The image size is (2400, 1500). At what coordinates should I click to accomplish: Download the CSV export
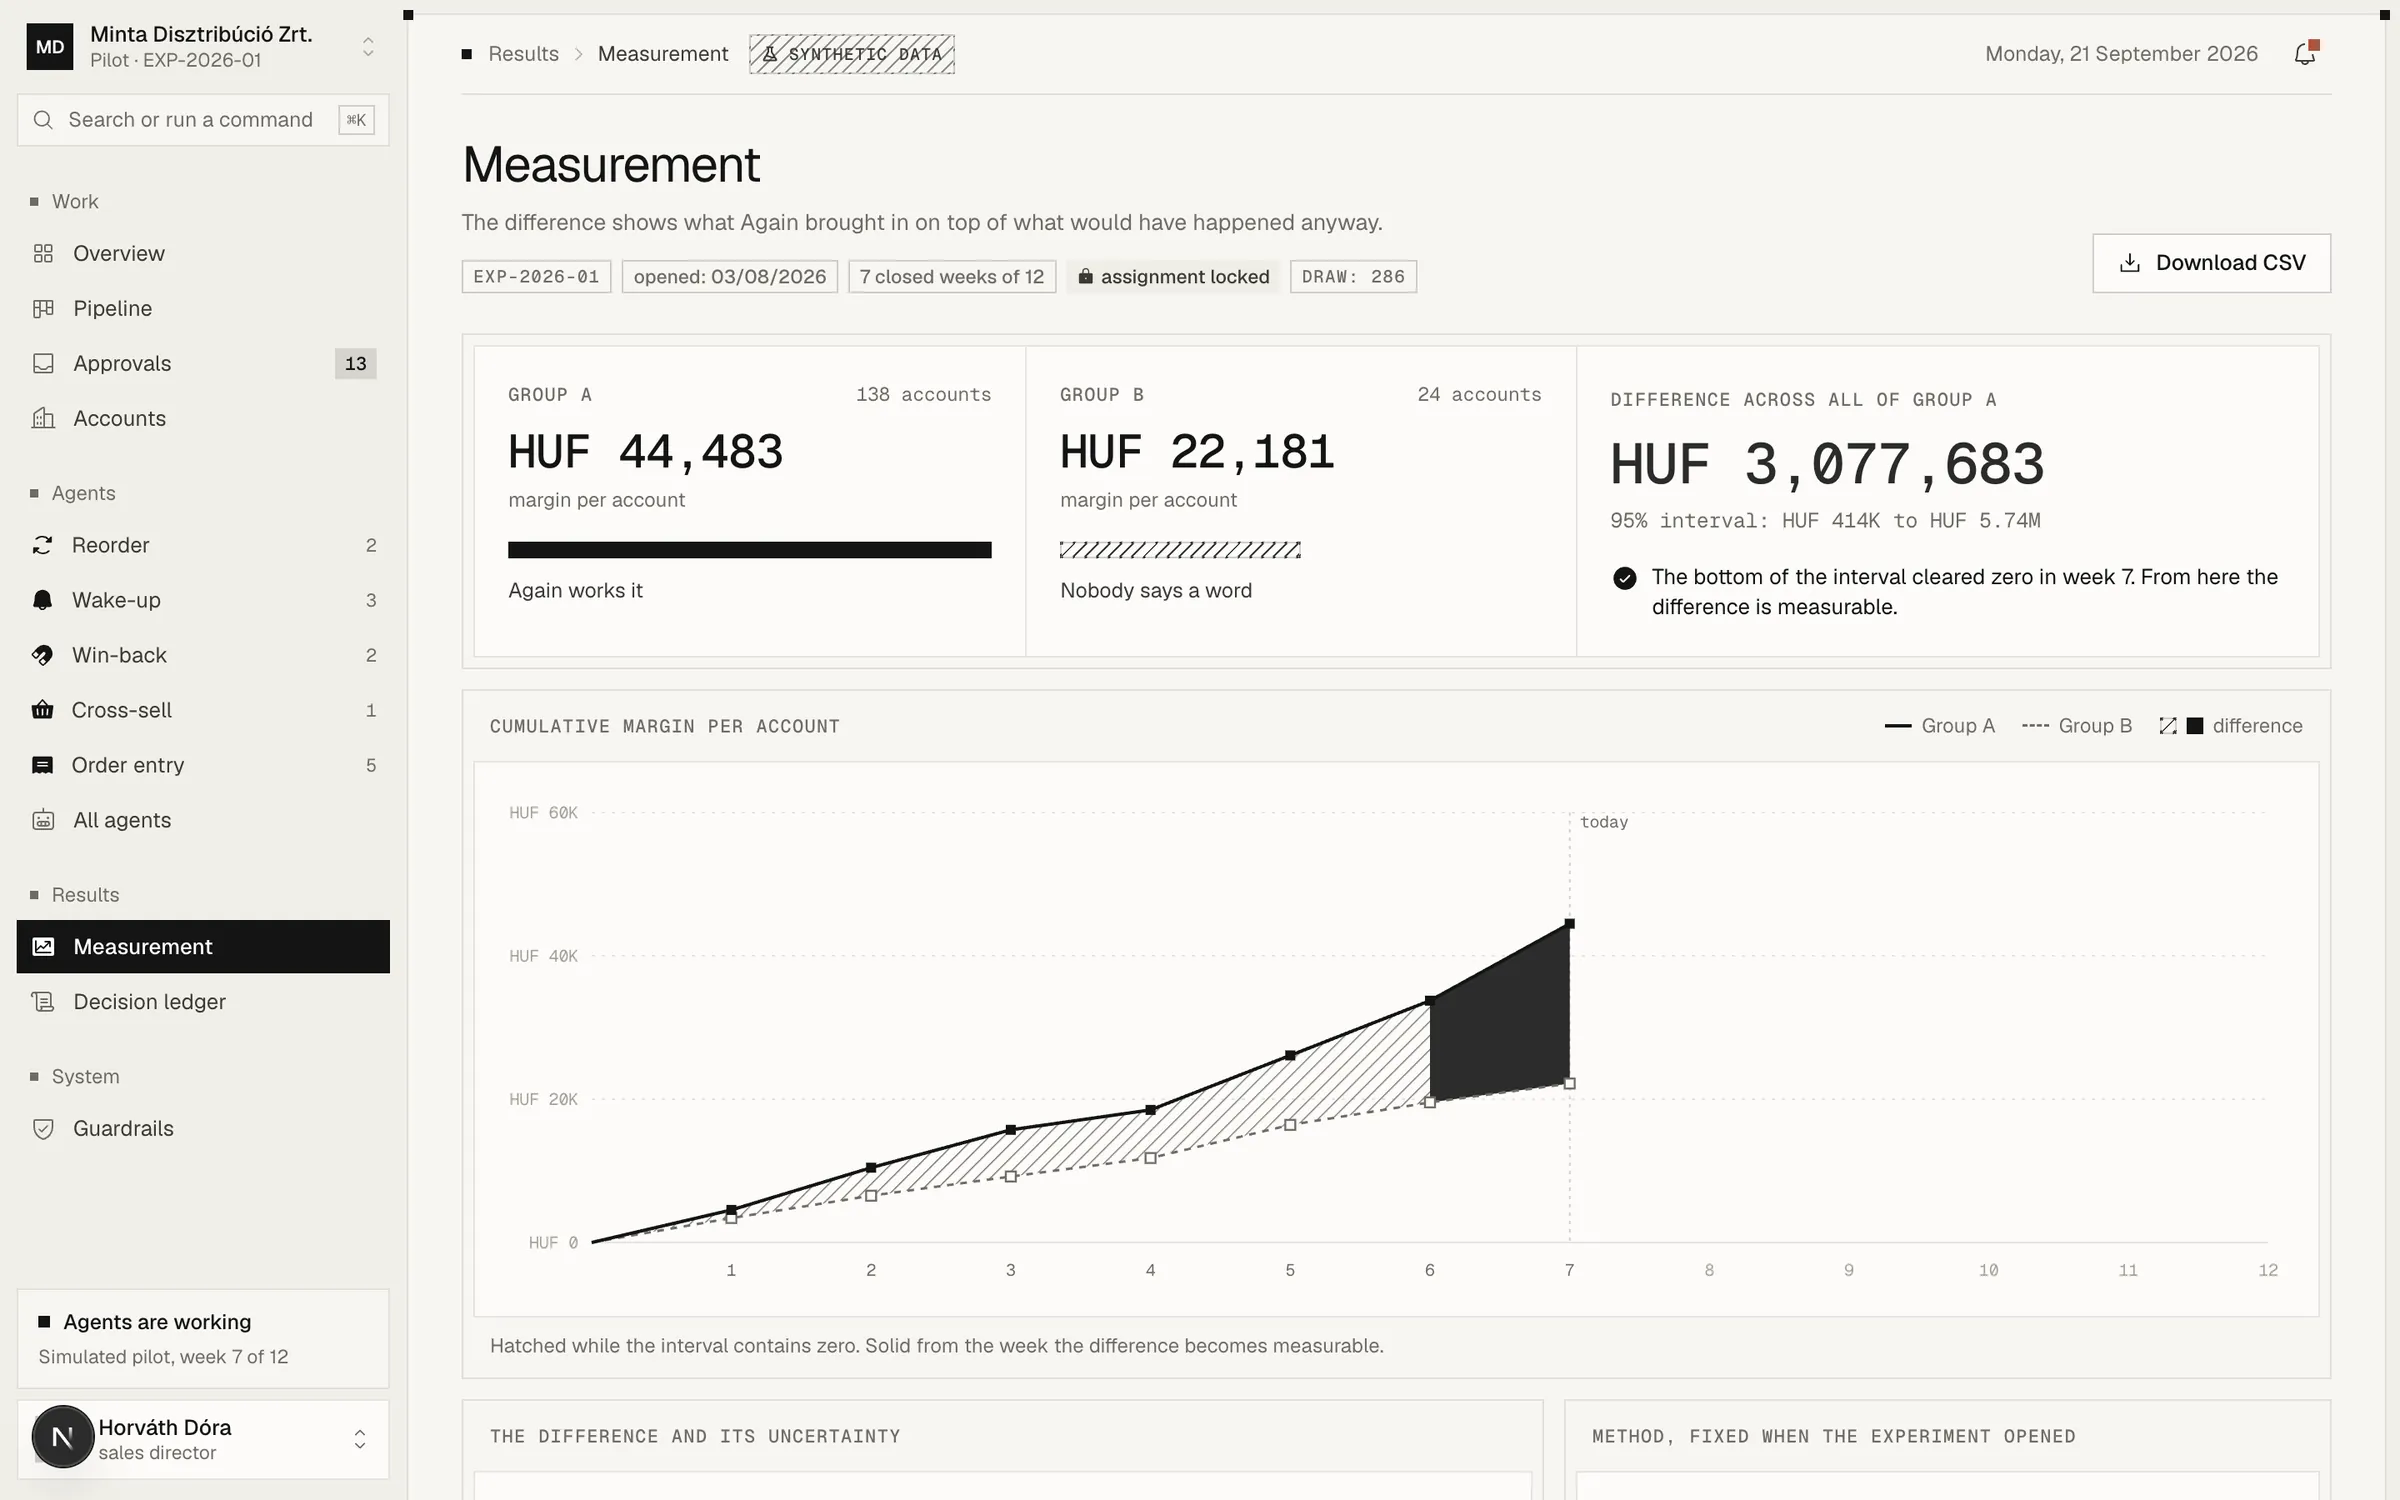(2211, 263)
